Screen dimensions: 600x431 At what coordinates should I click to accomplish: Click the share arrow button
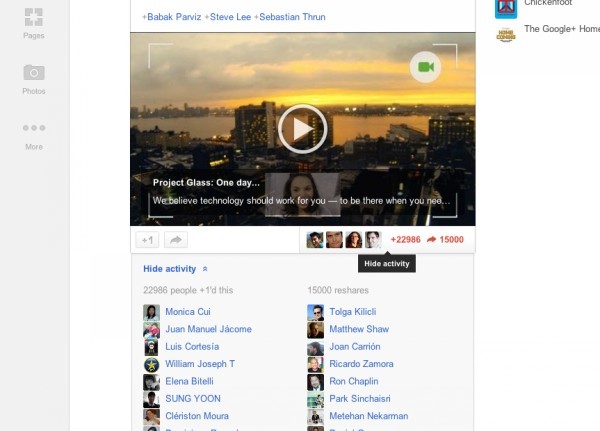pos(176,240)
